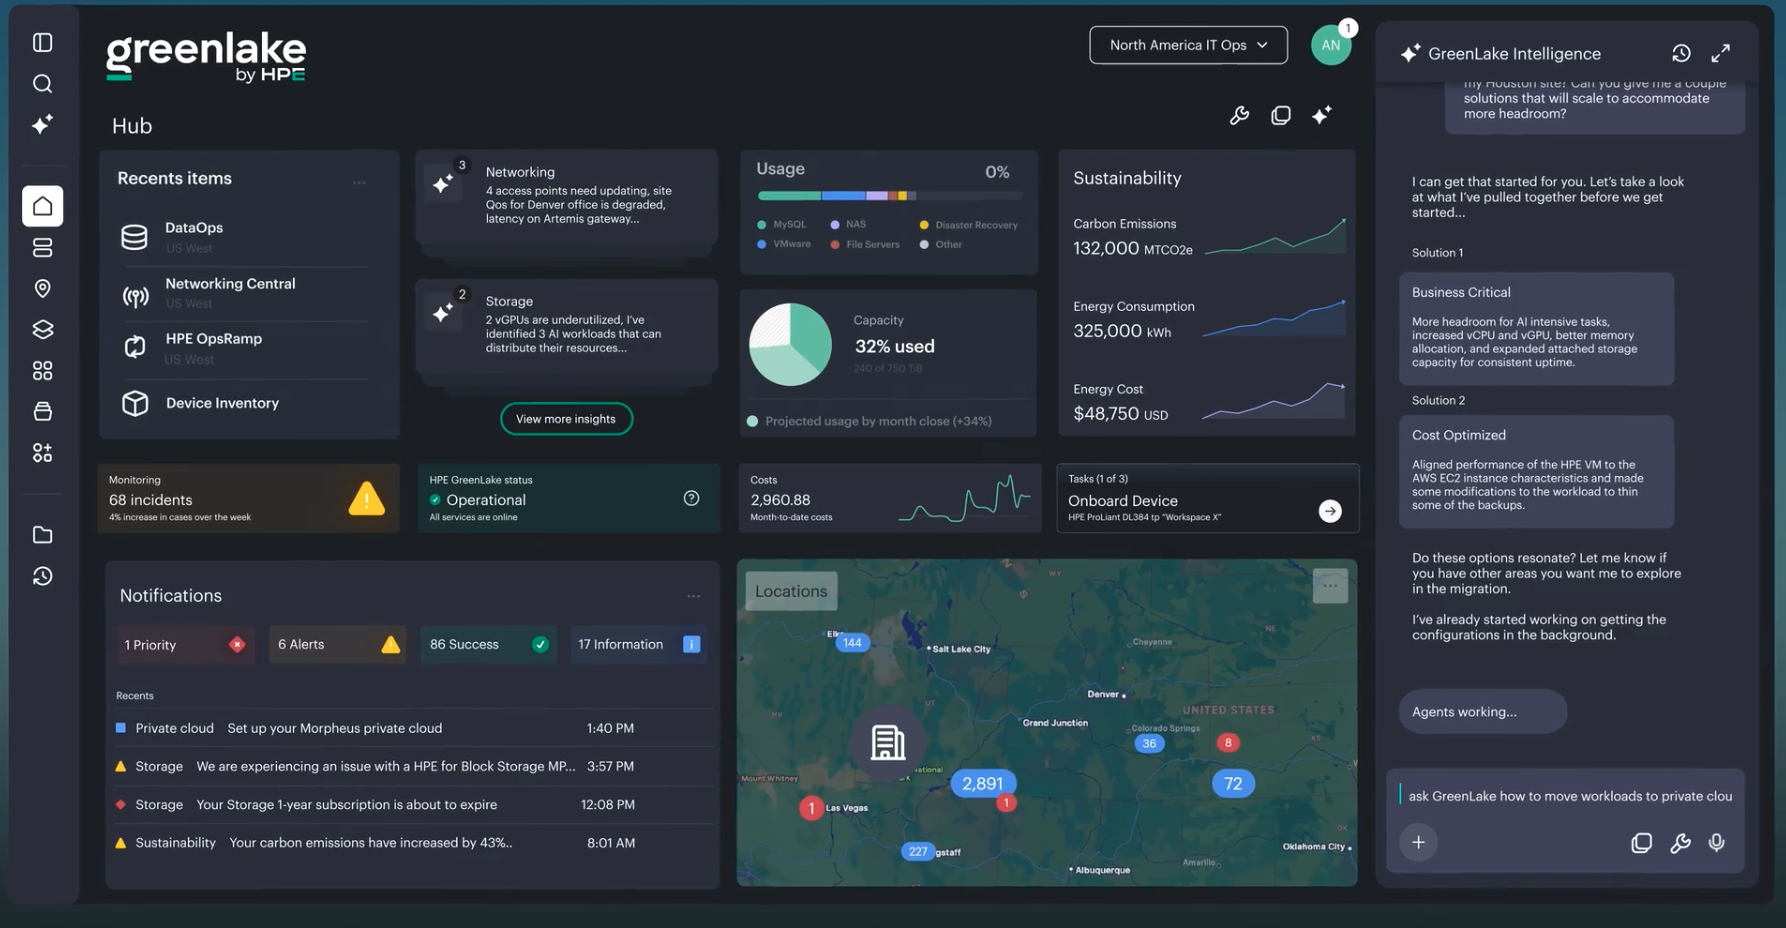Open AI sparkle icon in left sidebar
This screenshot has height=928, width=1786.
click(x=42, y=124)
